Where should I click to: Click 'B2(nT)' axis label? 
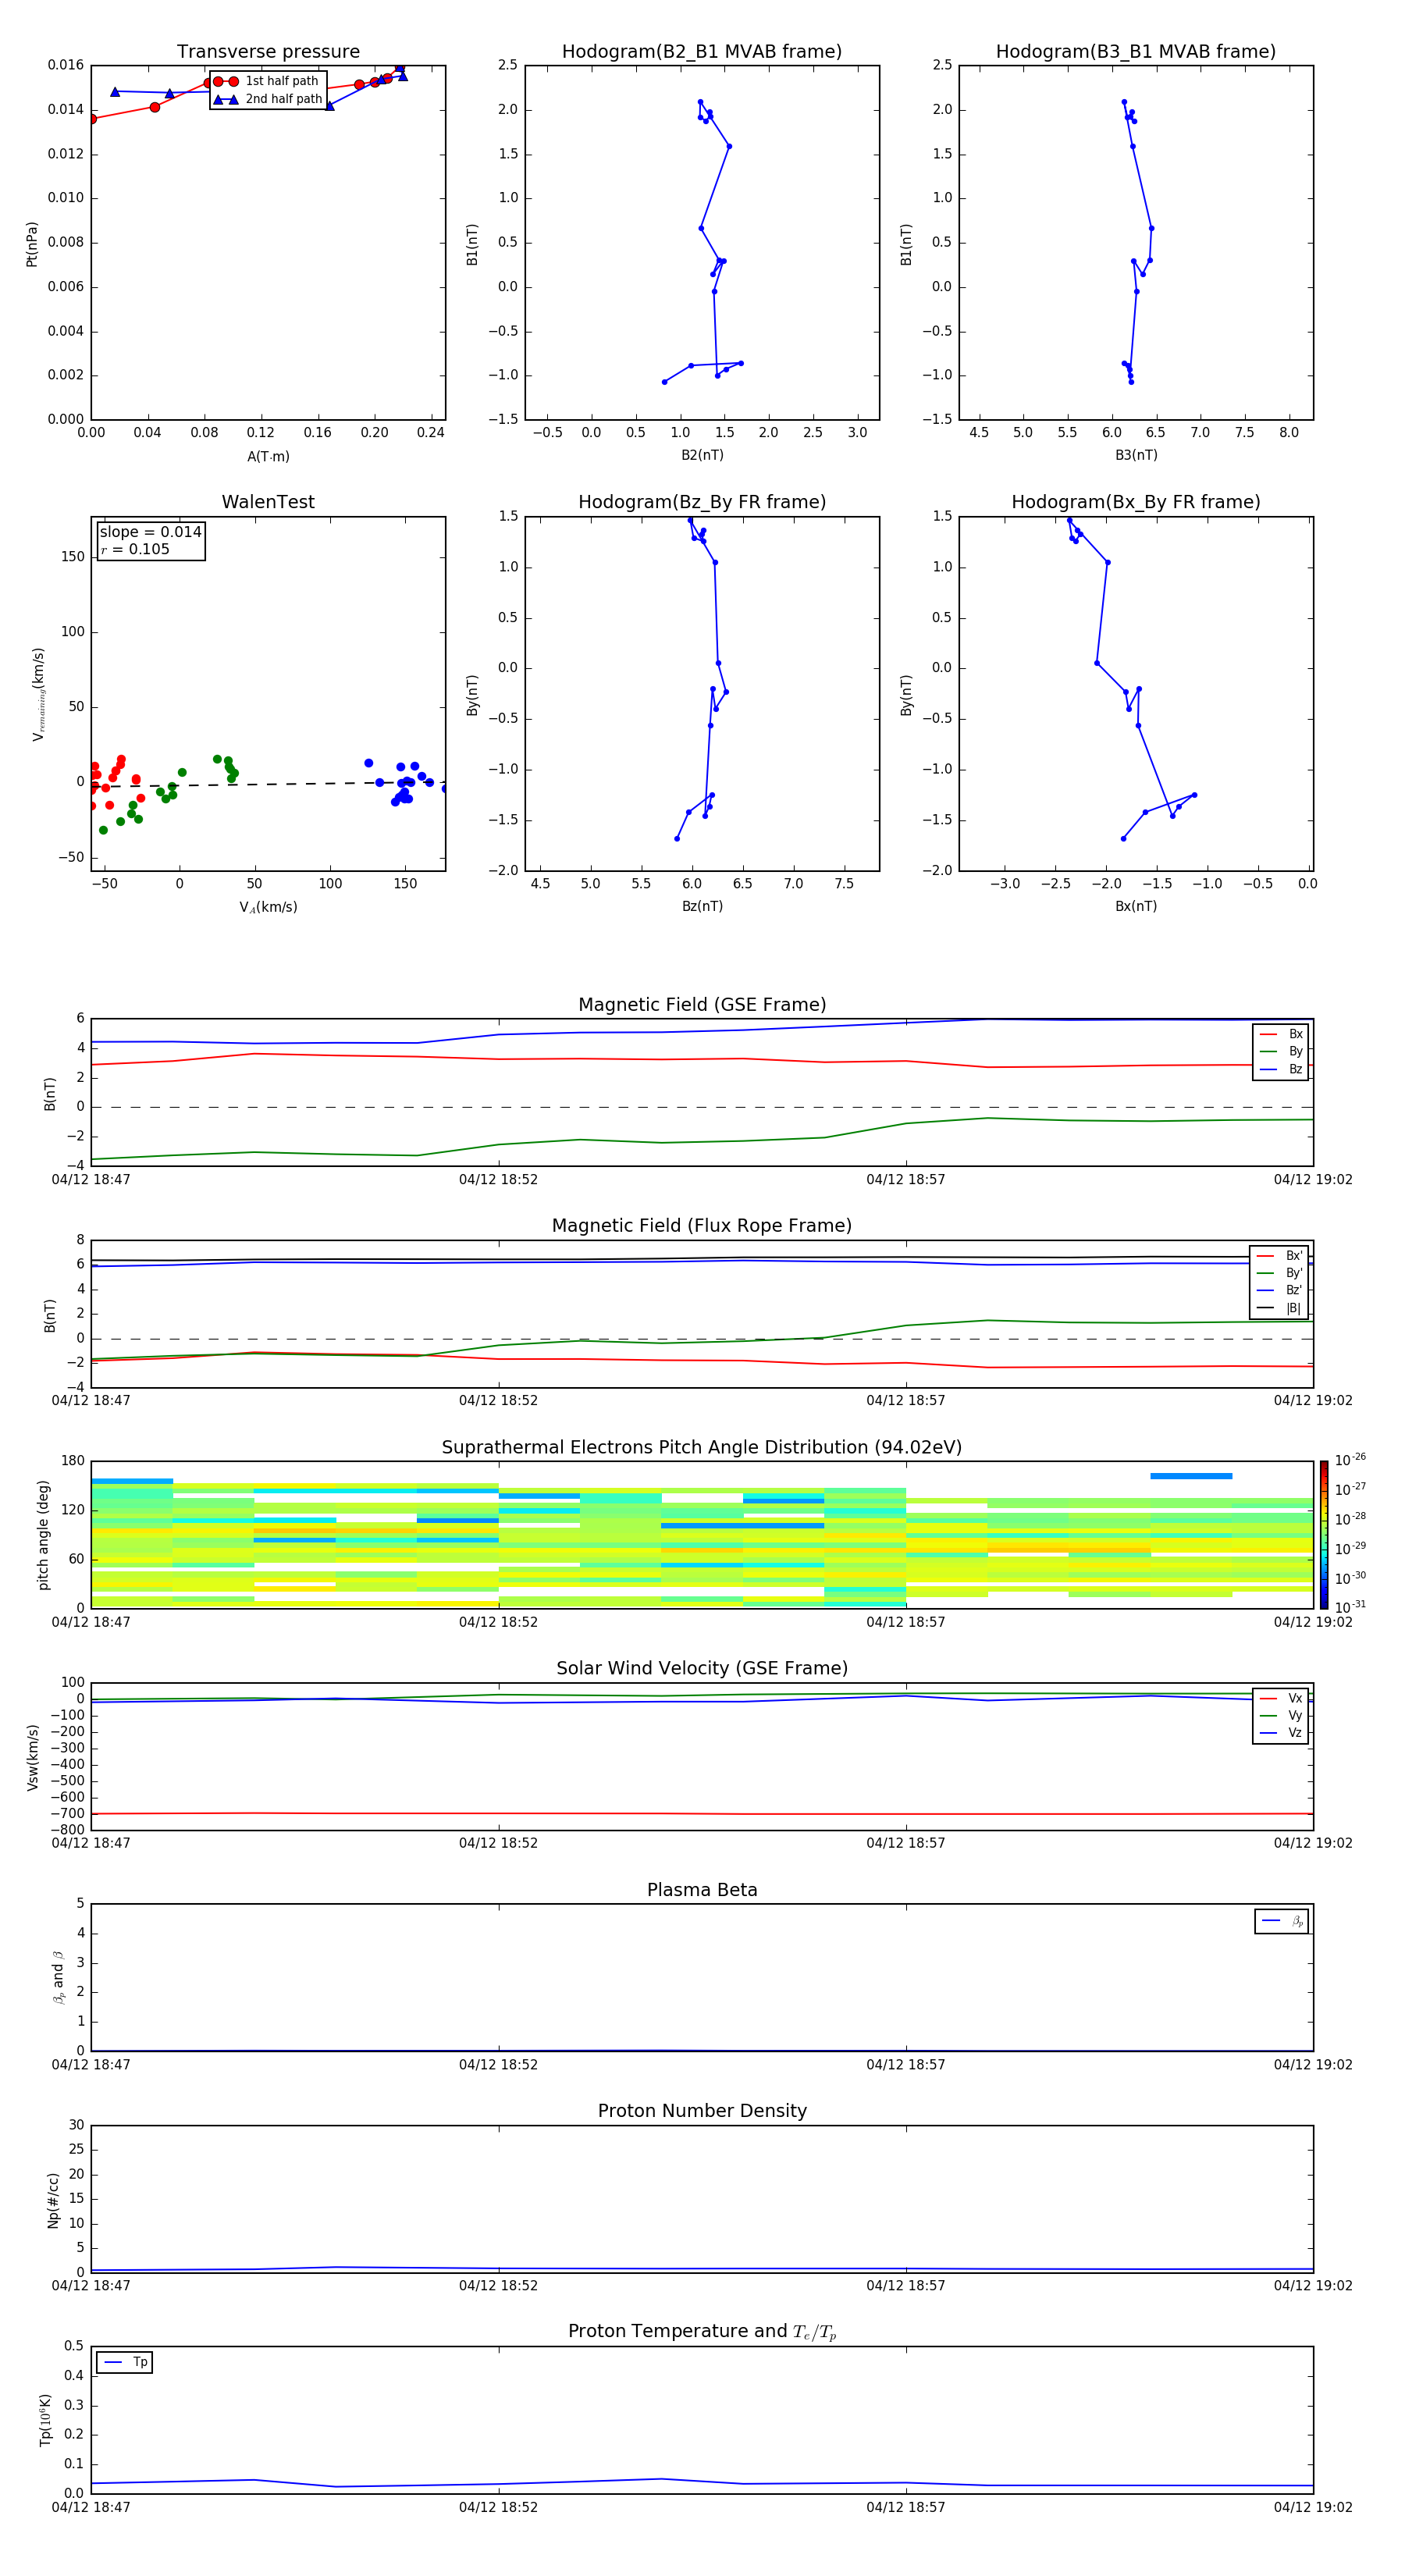click(702, 455)
